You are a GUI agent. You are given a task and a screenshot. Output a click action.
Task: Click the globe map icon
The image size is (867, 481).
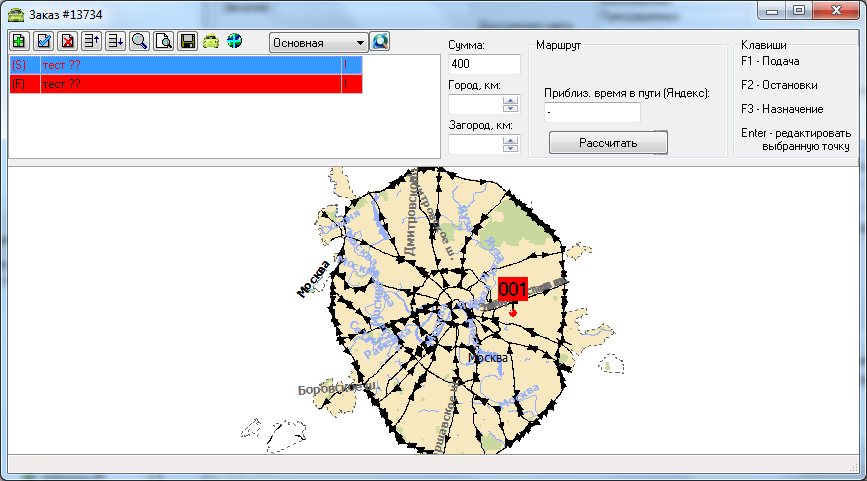click(x=235, y=42)
